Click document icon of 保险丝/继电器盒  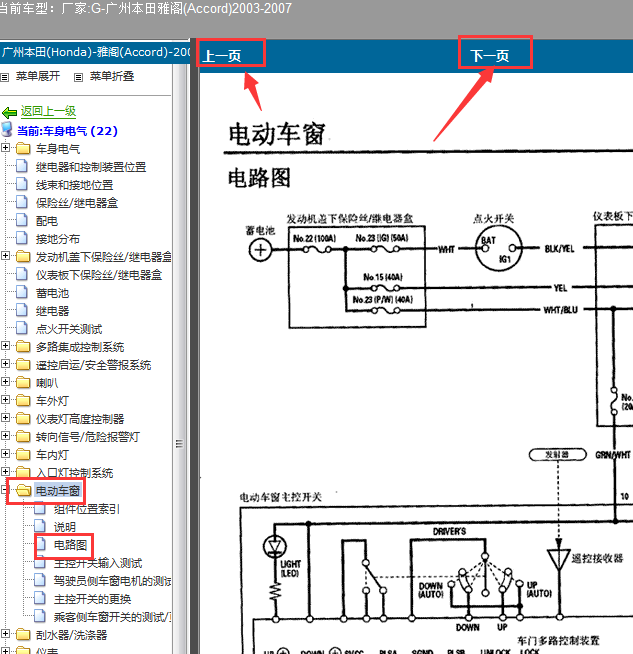click(x=22, y=202)
